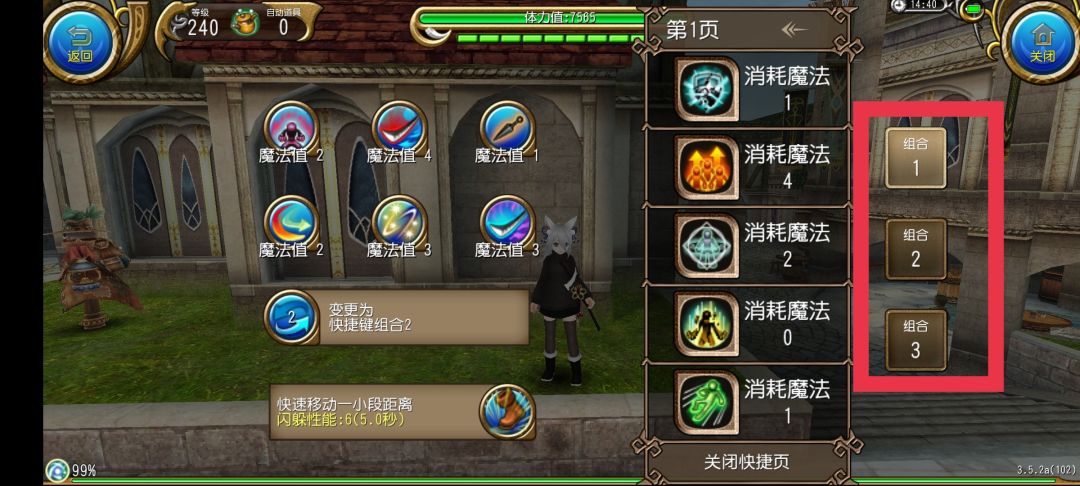Switch to shortcut 组合 1
This screenshot has width=1080, height=486.
[915, 158]
